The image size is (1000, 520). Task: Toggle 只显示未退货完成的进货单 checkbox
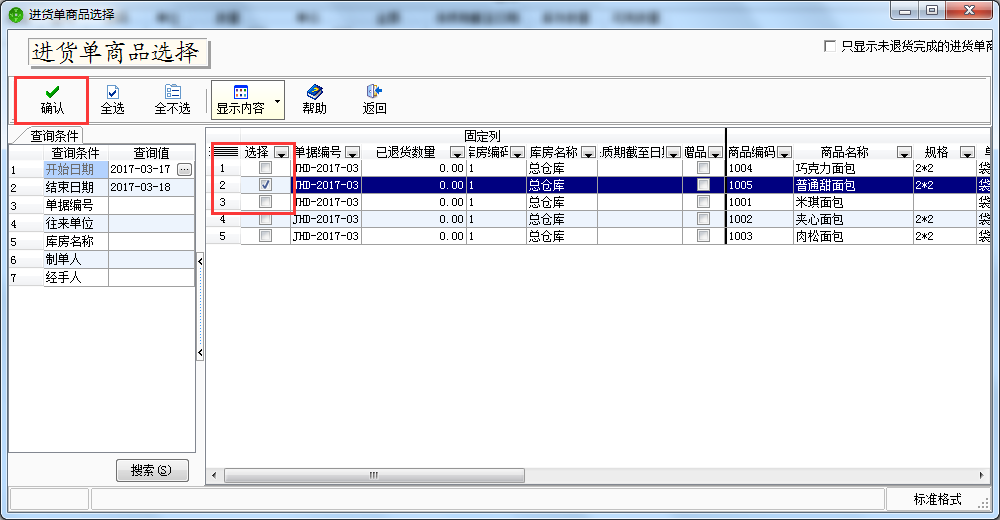coord(830,46)
